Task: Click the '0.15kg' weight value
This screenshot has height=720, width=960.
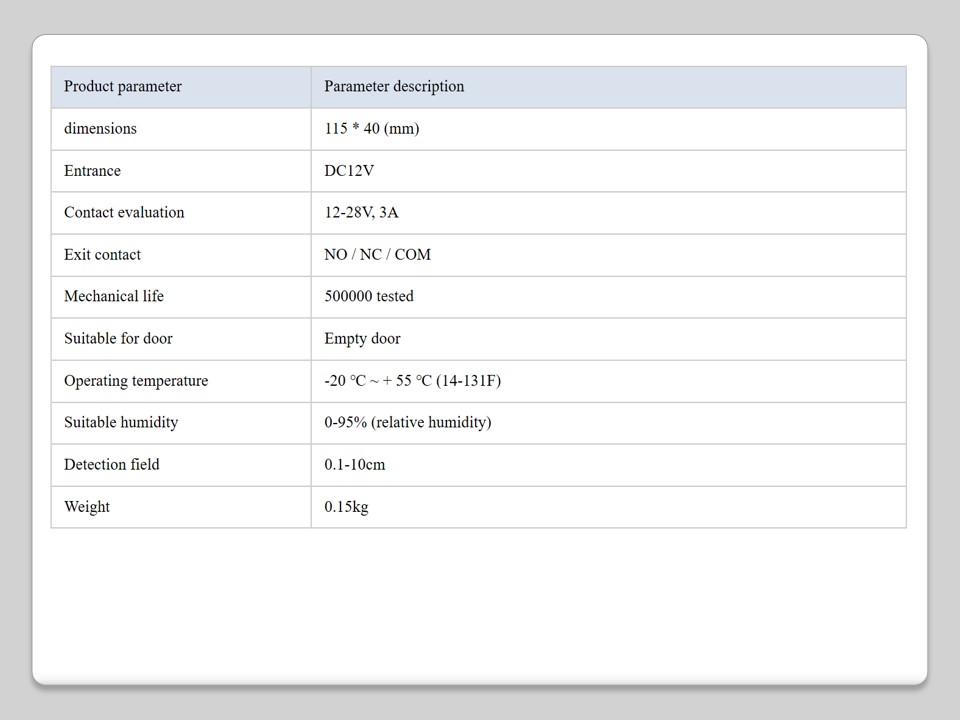Action: (346, 507)
